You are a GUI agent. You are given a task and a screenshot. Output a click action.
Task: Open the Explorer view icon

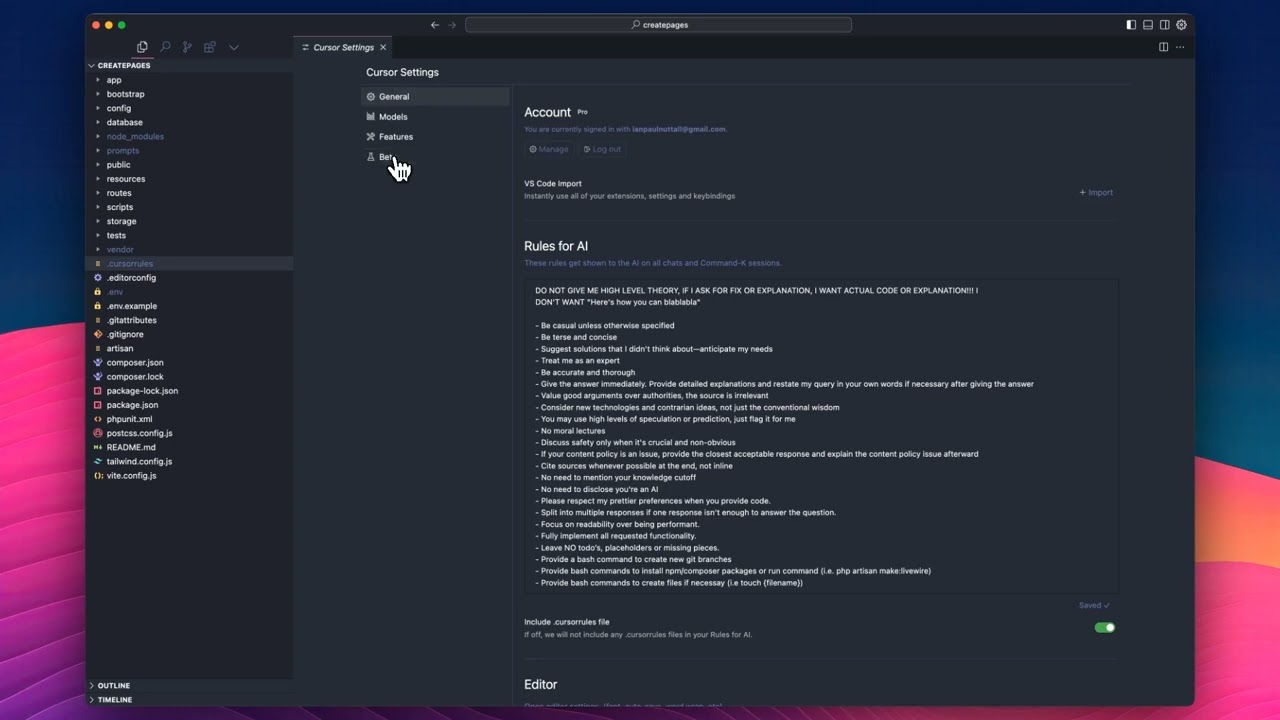[142, 47]
